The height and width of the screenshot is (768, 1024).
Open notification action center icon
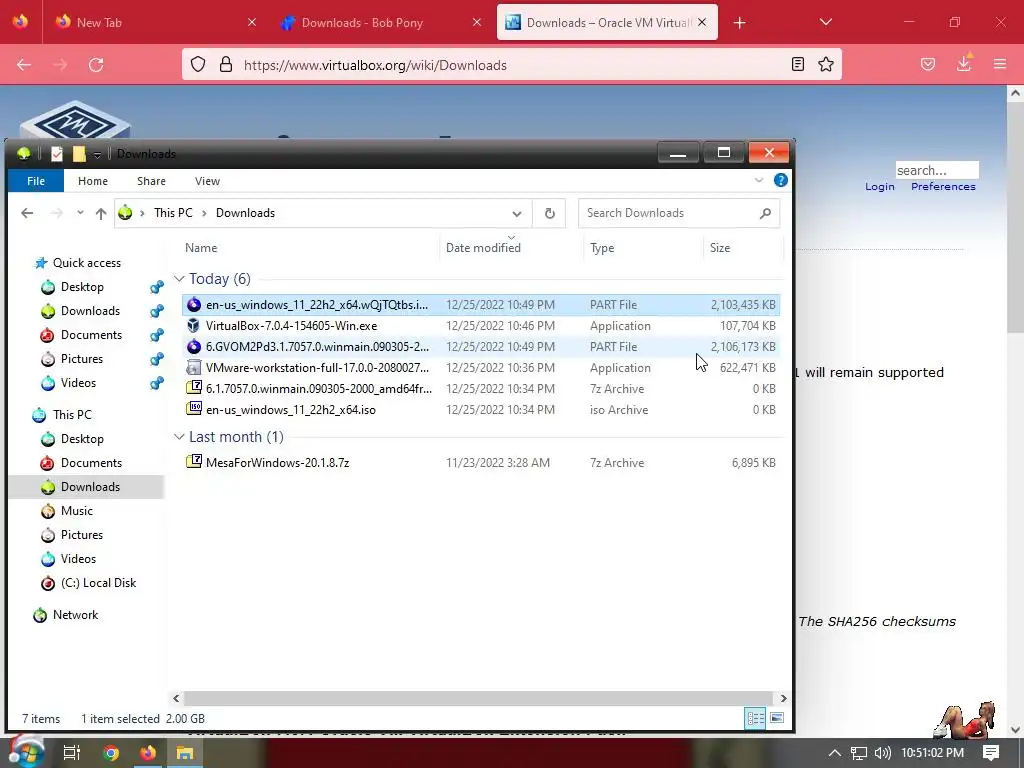[x=991, y=752]
